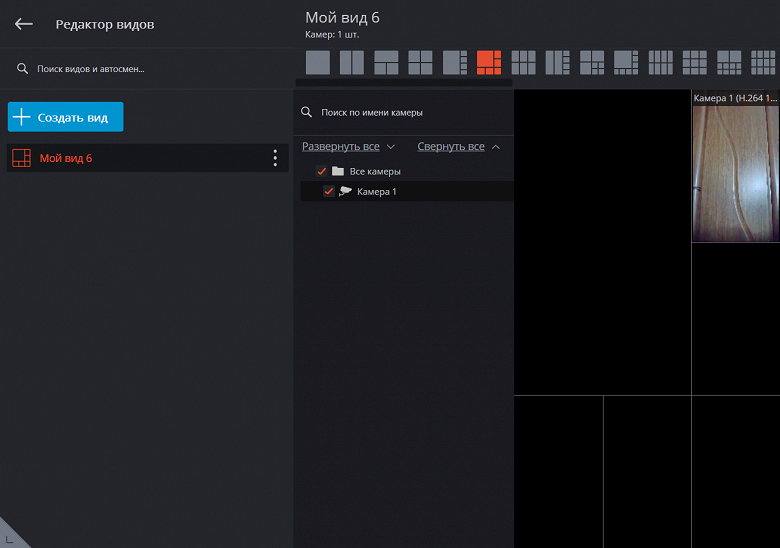This screenshot has height=548, width=780.
Task: Uncheck the Камера 1 checkbox
Action: [329, 191]
